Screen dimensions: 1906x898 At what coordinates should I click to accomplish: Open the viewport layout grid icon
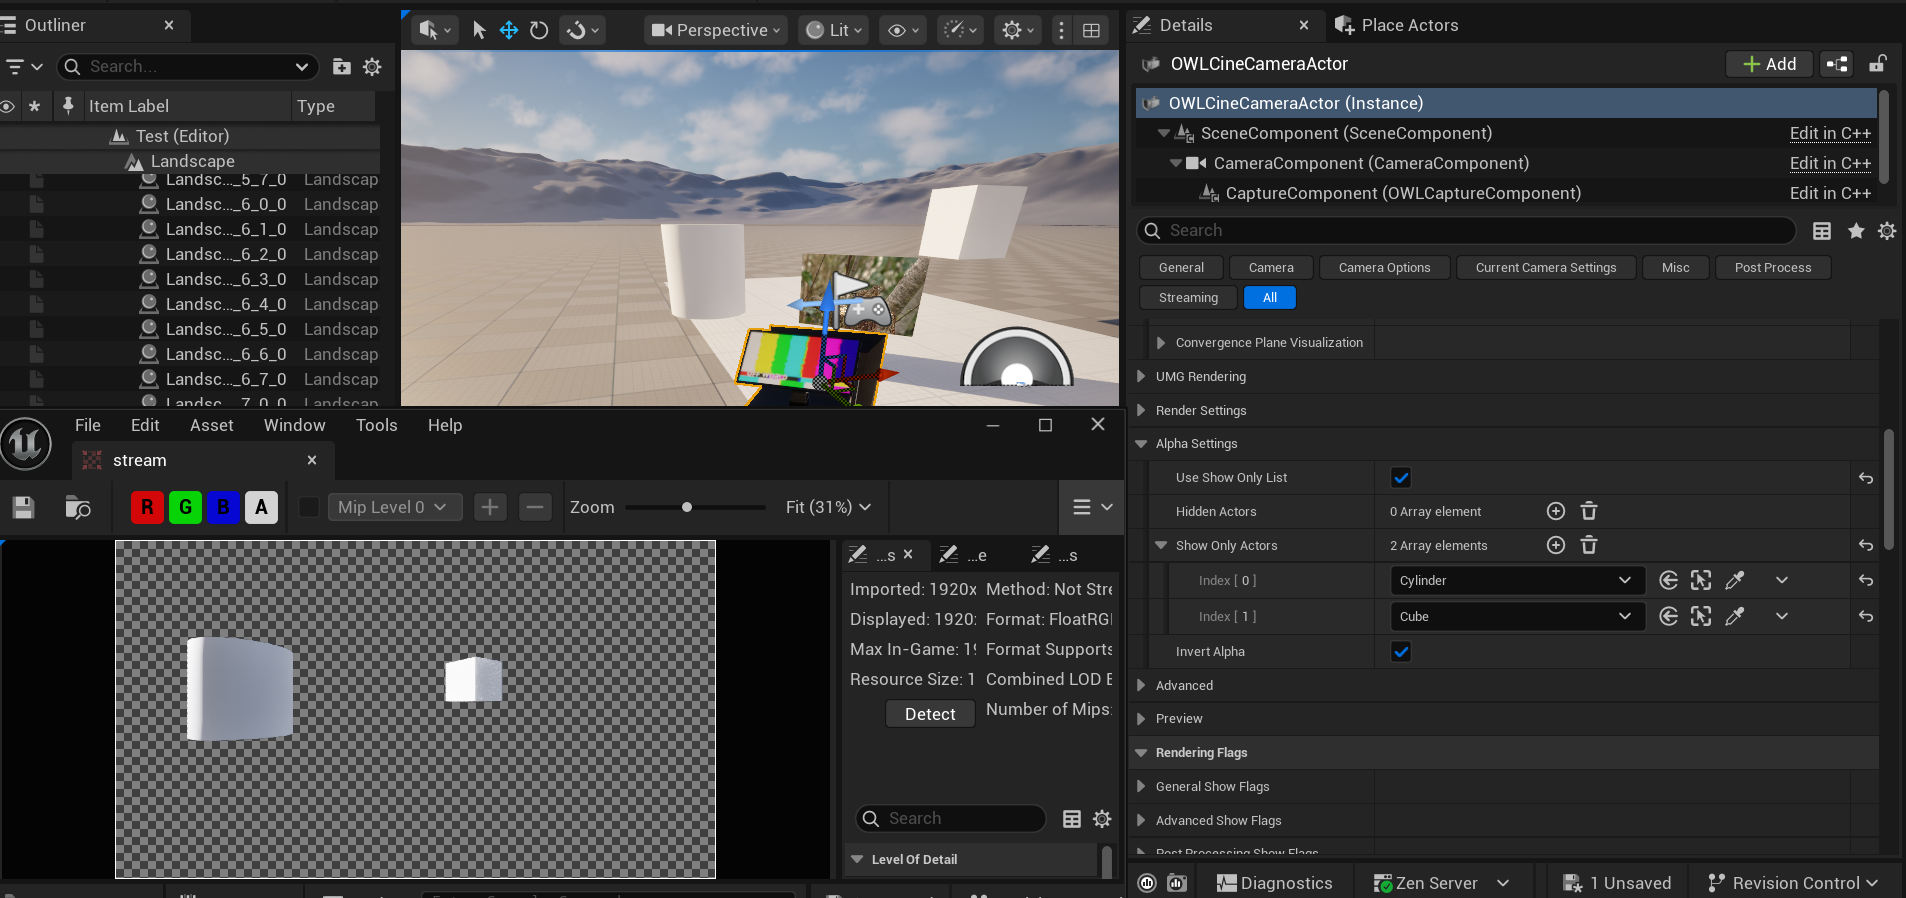pos(1091,30)
